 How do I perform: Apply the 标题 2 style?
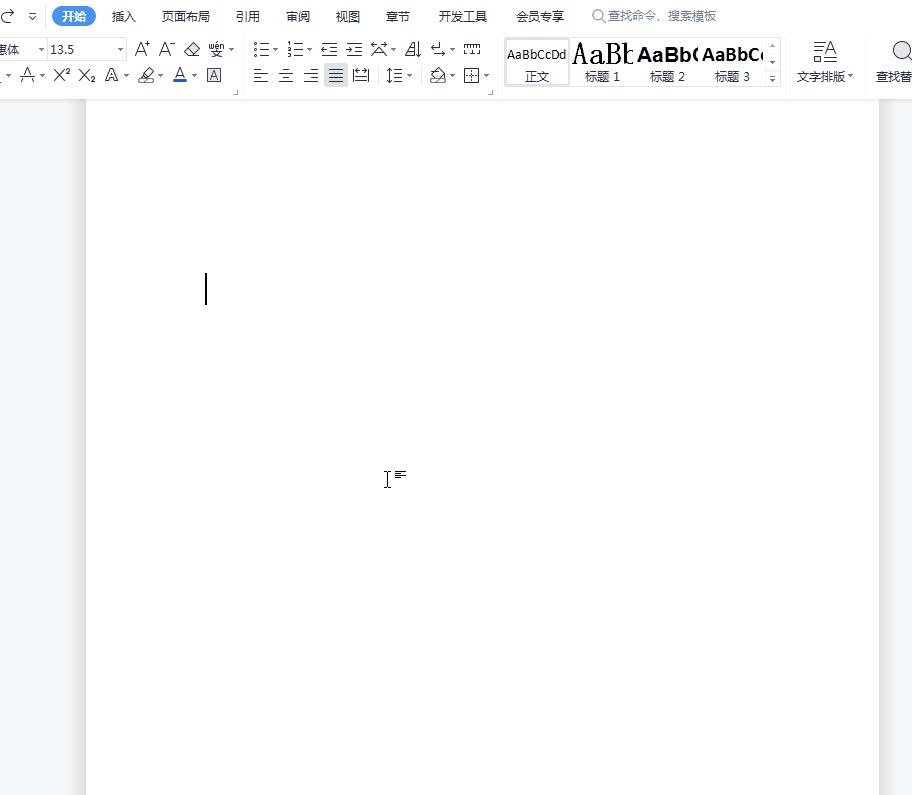tap(667, 63)
